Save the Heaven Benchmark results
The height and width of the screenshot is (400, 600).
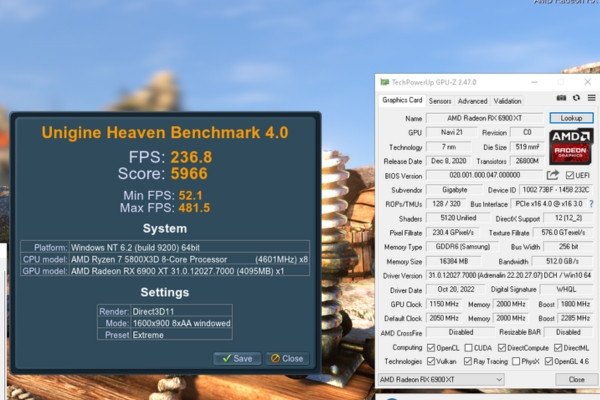click(237, 358)
